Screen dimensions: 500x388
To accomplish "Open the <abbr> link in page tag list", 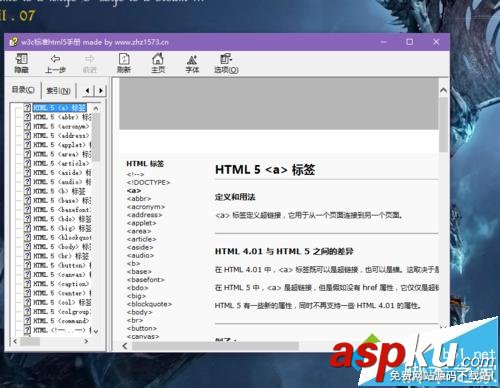I will pyautogui.click(x=139, y=199).
